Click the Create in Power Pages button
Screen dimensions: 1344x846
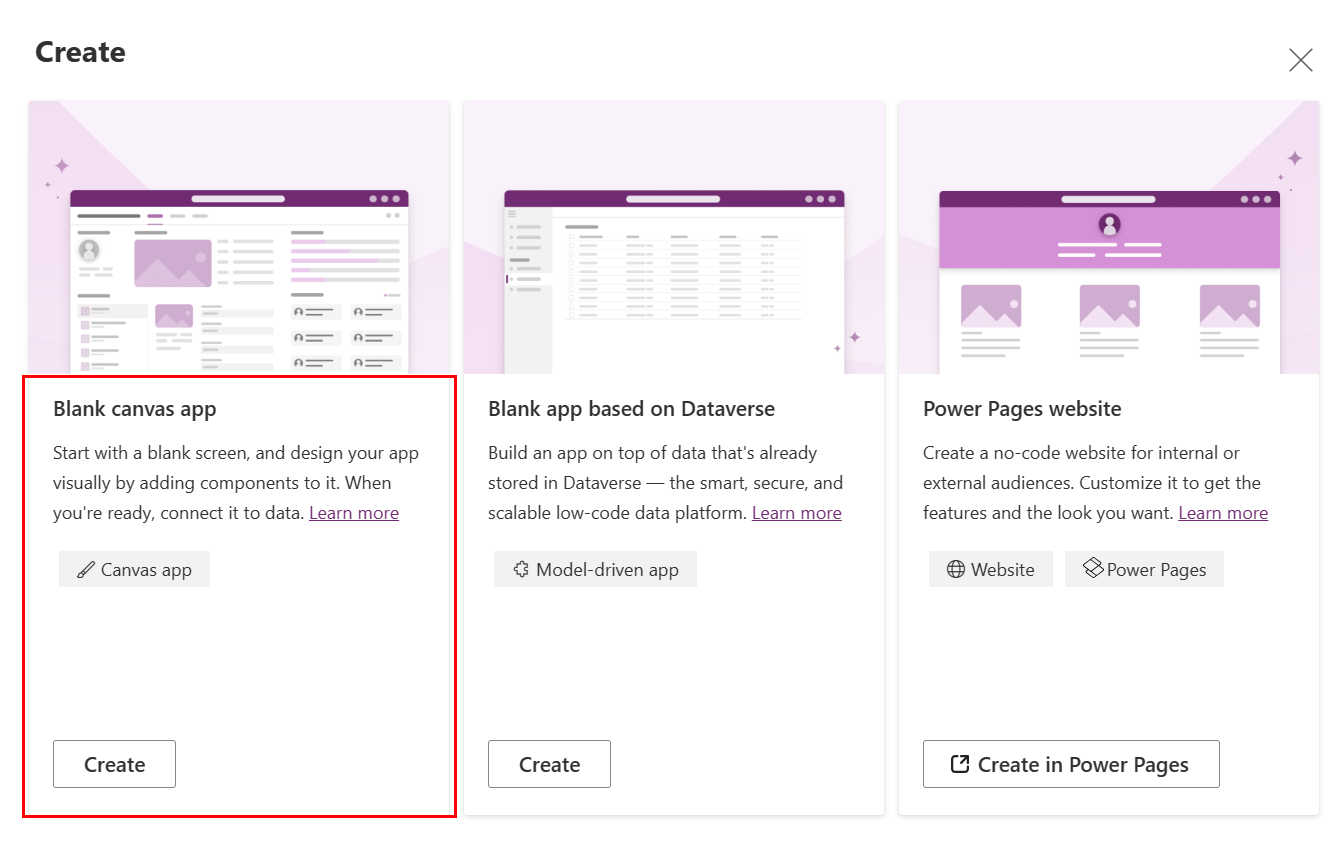(1071, 764)
